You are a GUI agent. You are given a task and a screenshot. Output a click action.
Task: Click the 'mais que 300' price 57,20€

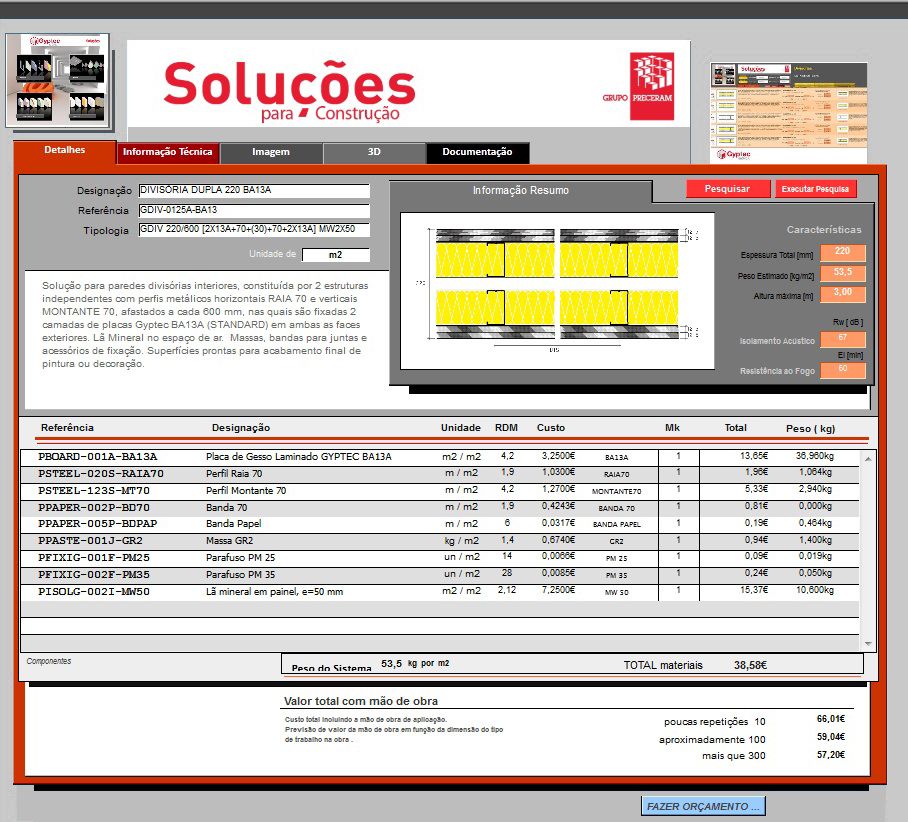click(x=831, y=755)
